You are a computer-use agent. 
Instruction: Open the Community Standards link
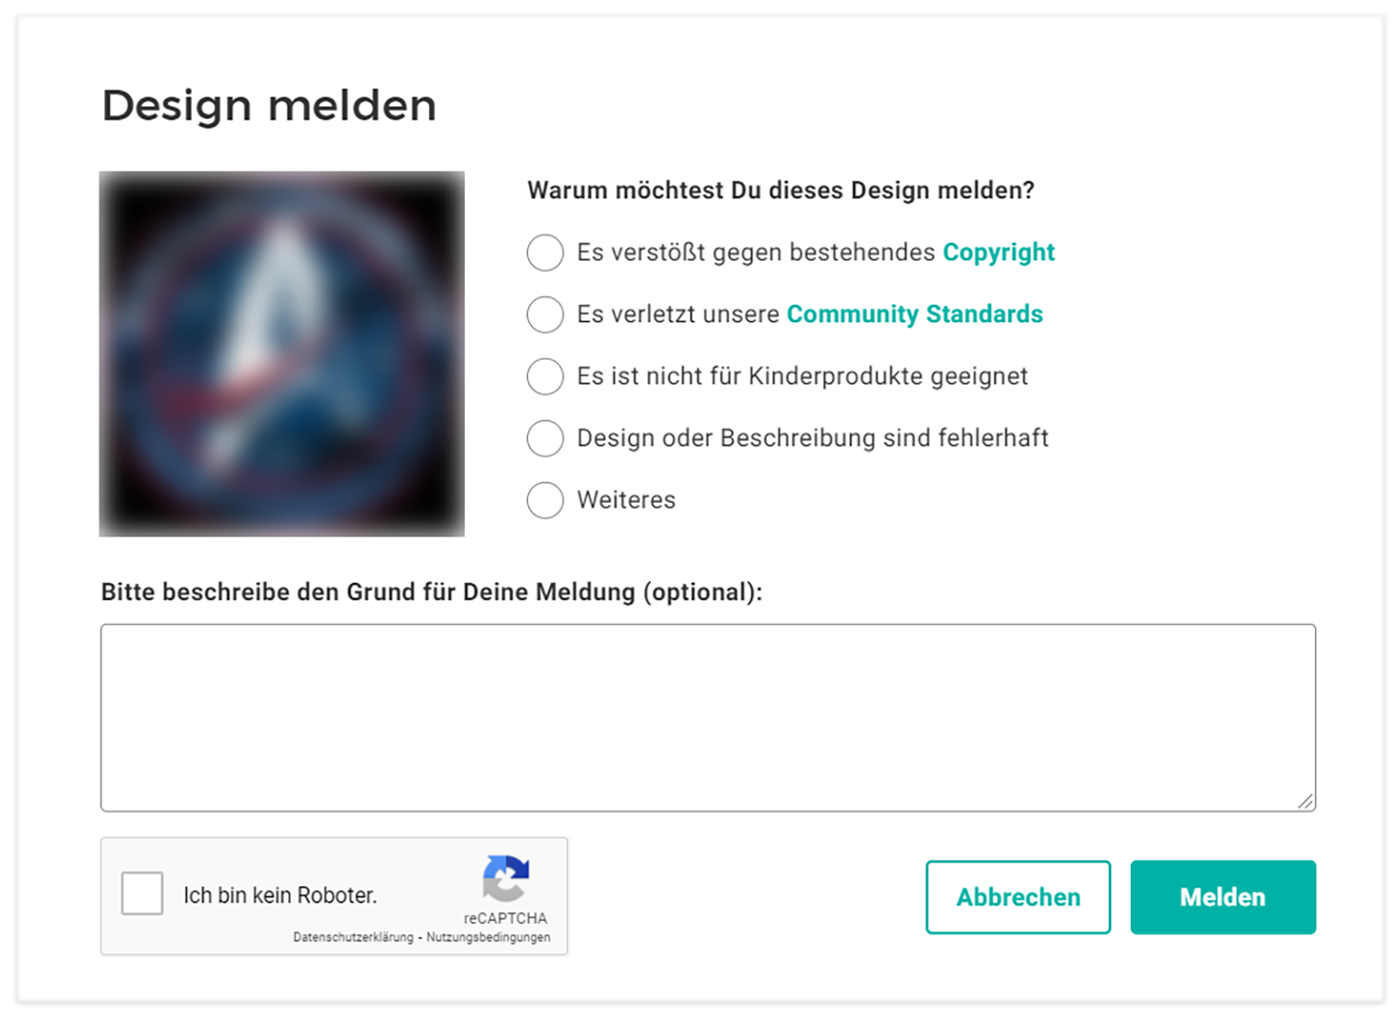pyautogui.click(x=914, y=315)
